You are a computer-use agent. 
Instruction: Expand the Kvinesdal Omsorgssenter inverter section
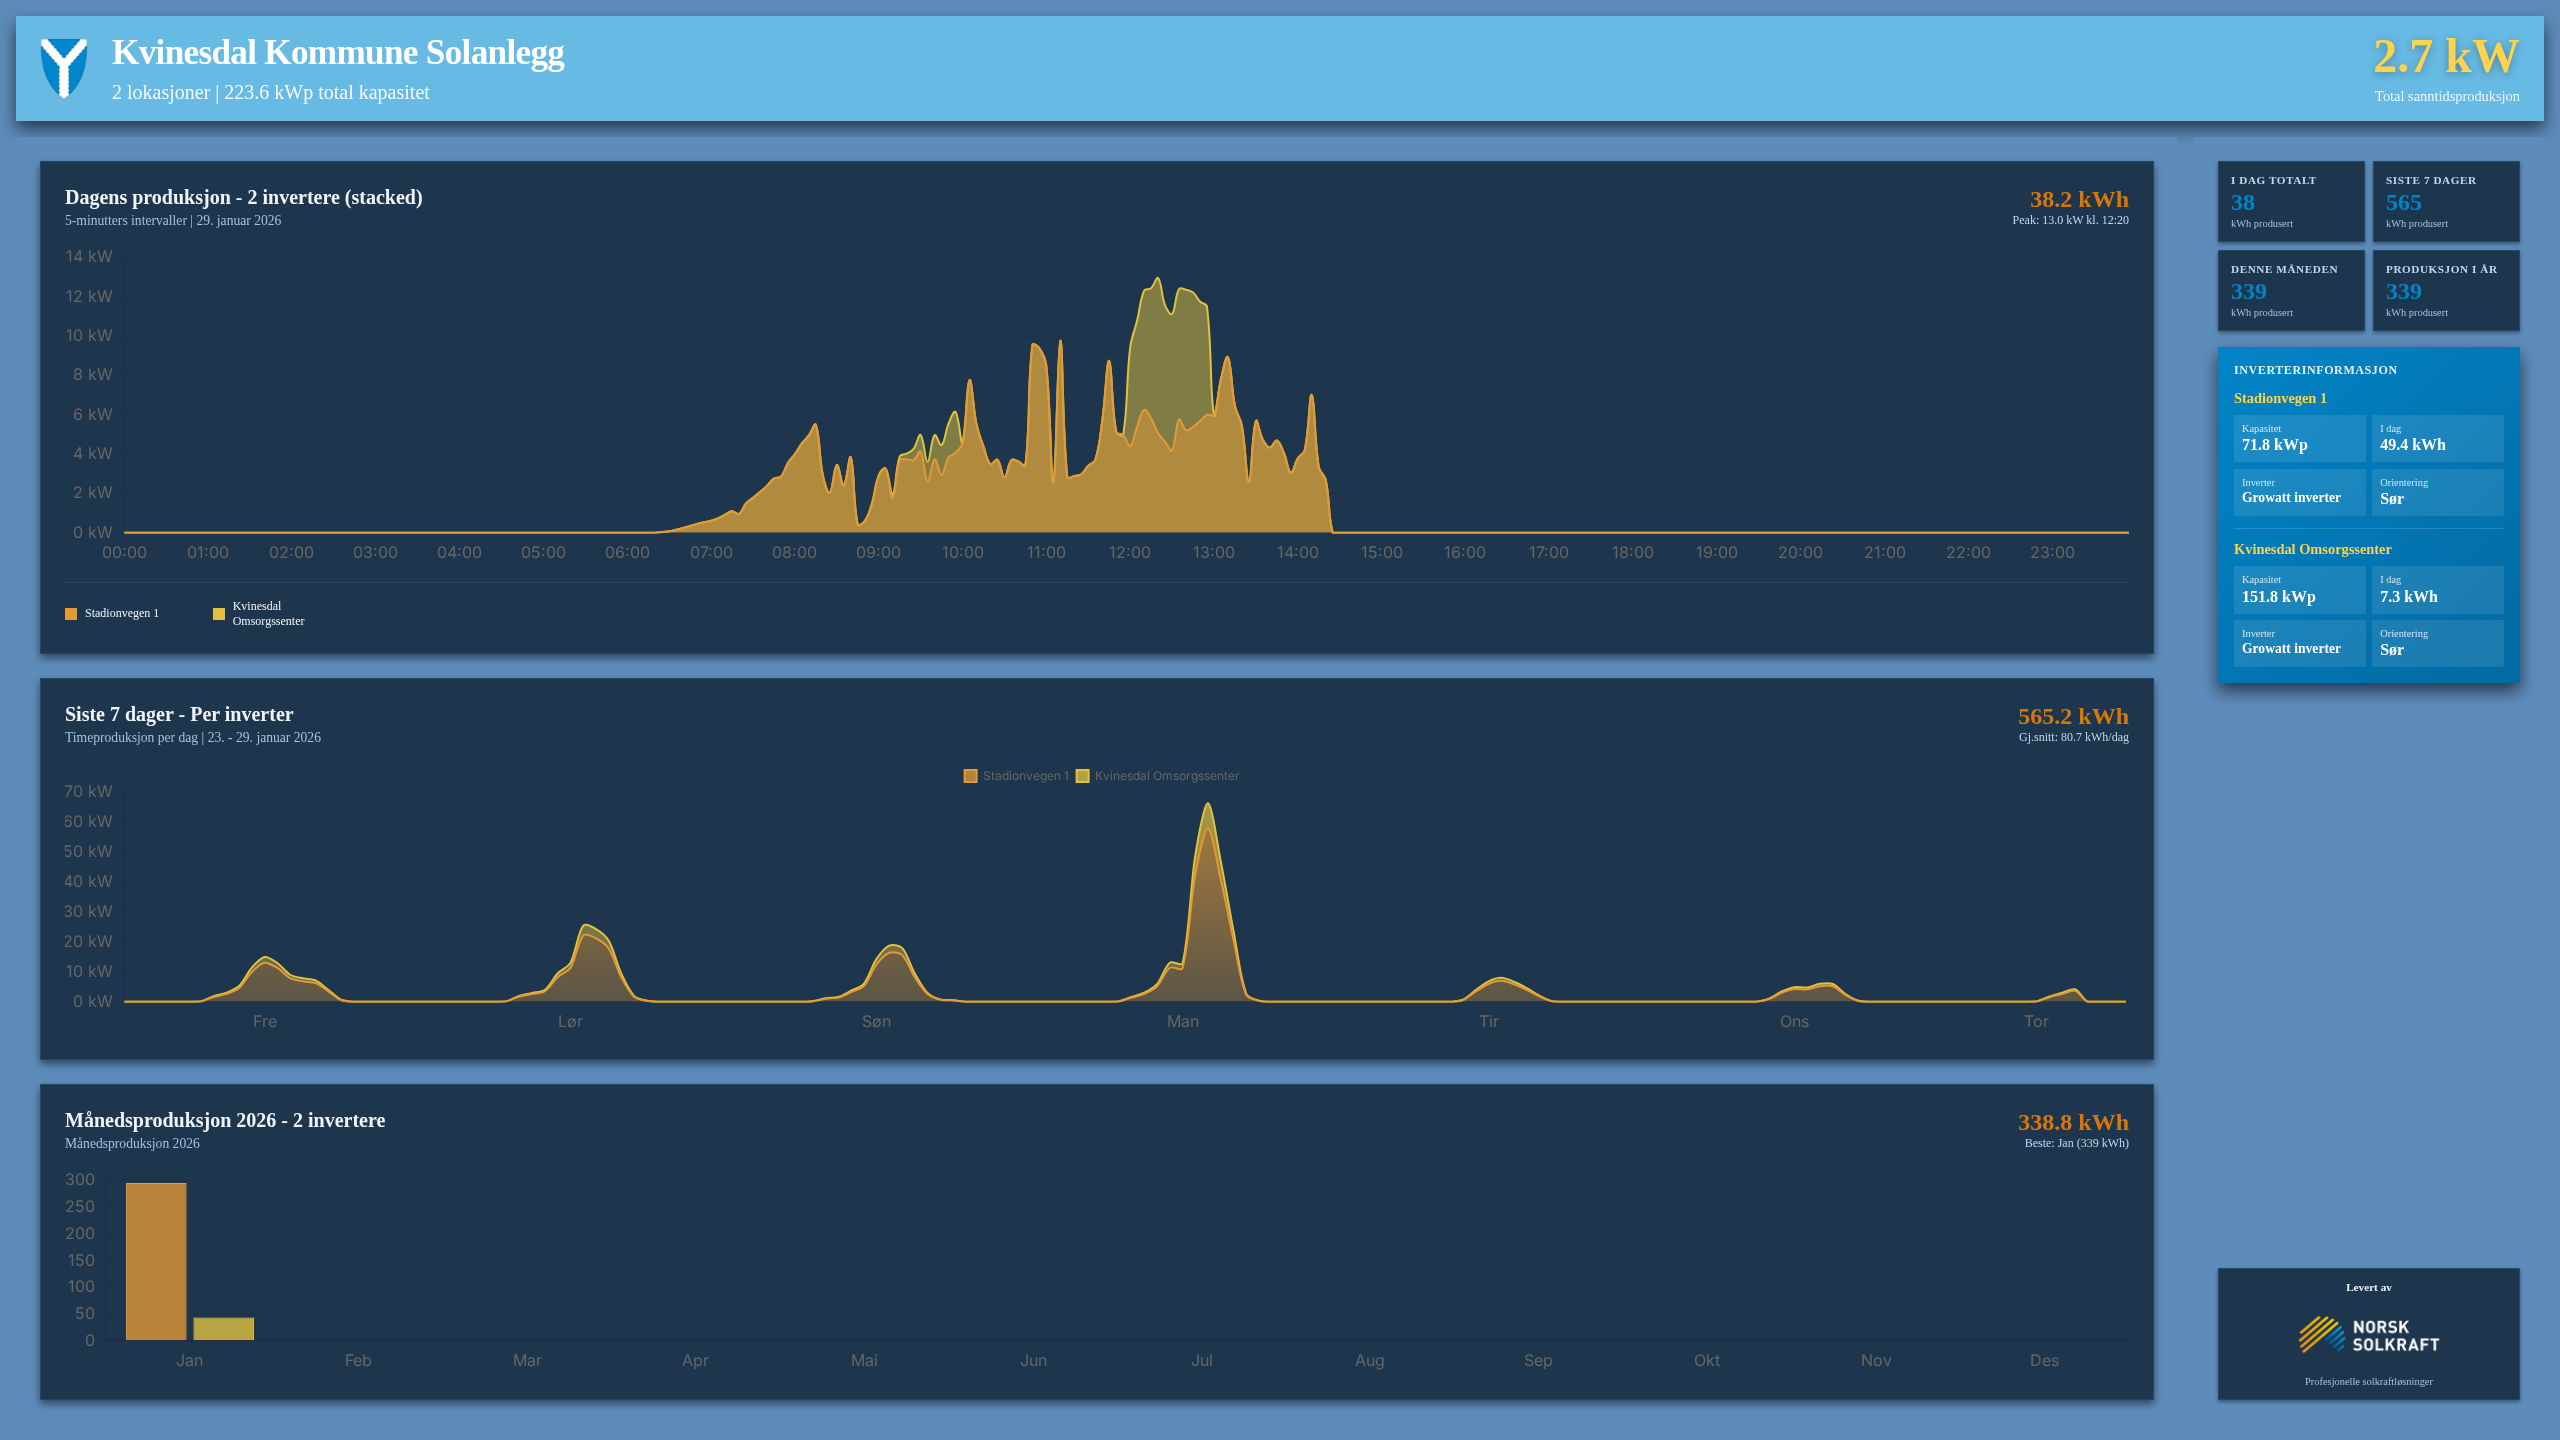[x=2313, y=549]
